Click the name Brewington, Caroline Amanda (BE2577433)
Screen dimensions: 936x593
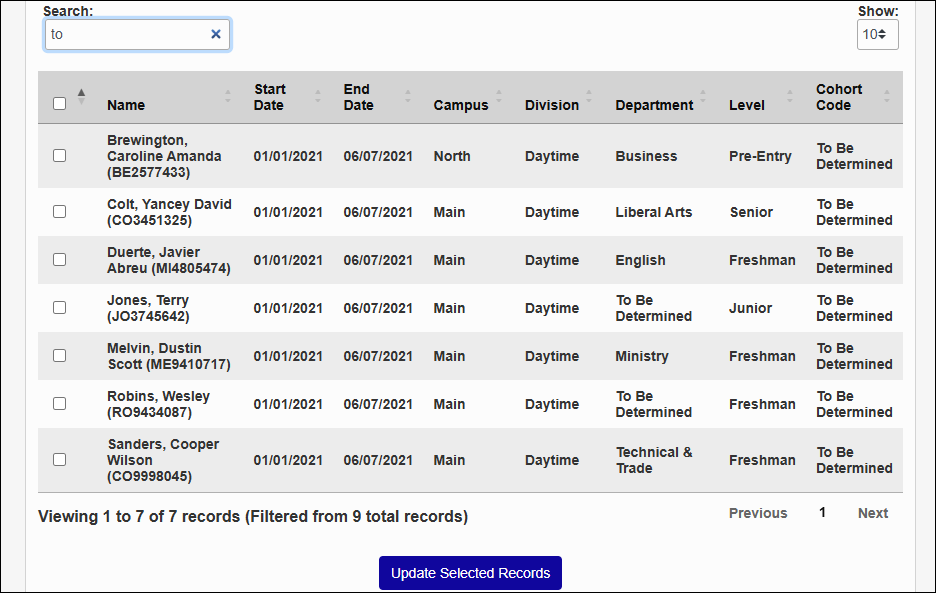point(164,156)
